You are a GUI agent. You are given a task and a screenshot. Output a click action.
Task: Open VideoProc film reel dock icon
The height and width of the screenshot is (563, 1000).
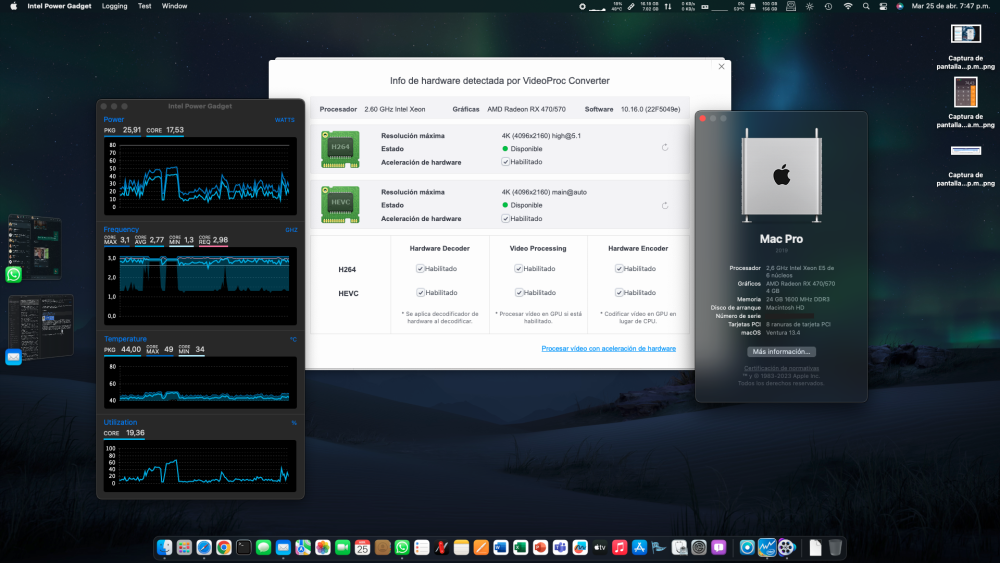point(786,547)
